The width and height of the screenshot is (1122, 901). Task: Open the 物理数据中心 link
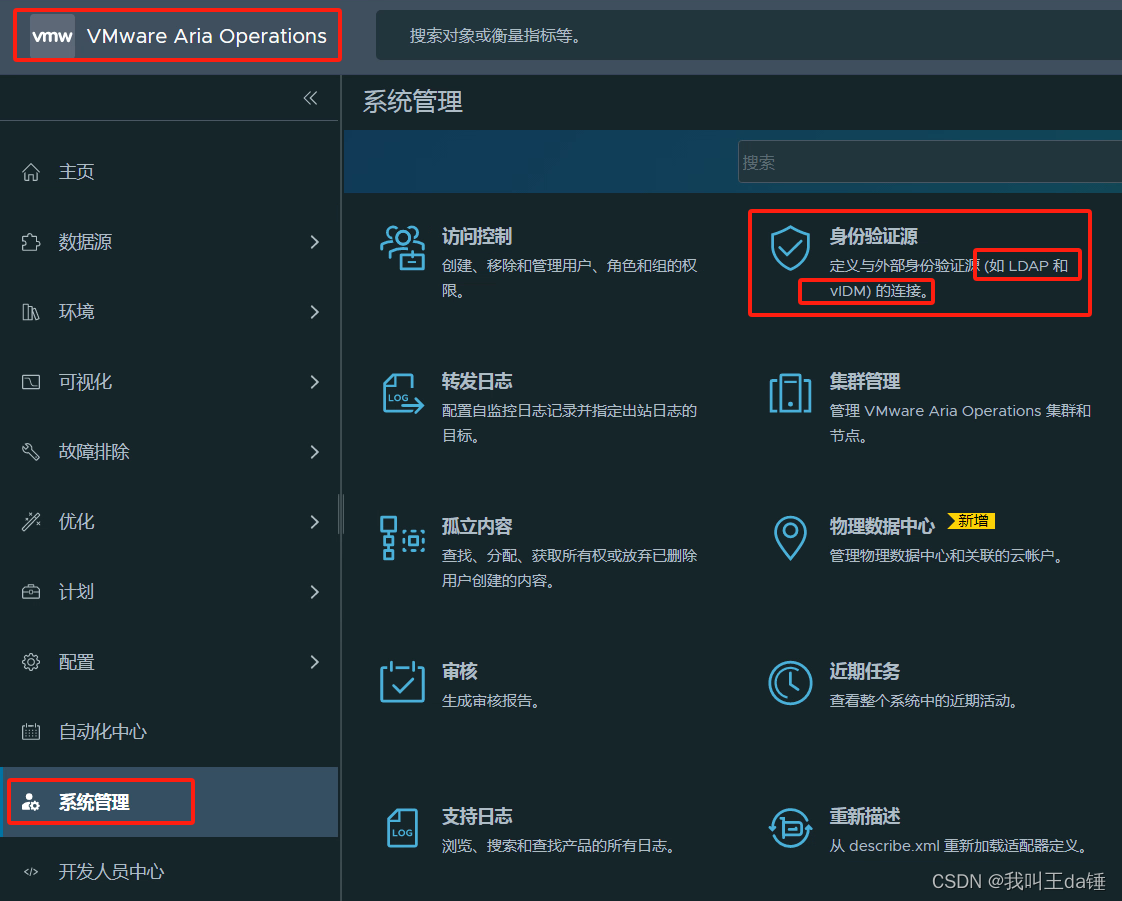pyautogui.click(x=882, y=526)
